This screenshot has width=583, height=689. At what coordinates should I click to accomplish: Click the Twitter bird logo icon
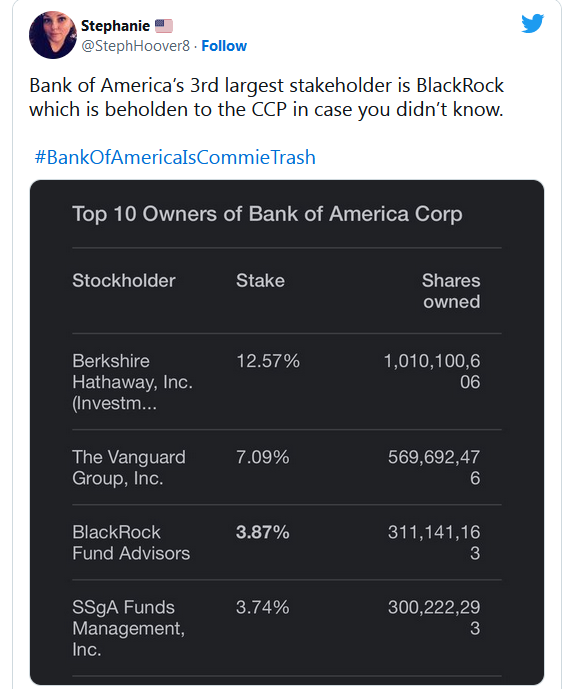point(532,23)
